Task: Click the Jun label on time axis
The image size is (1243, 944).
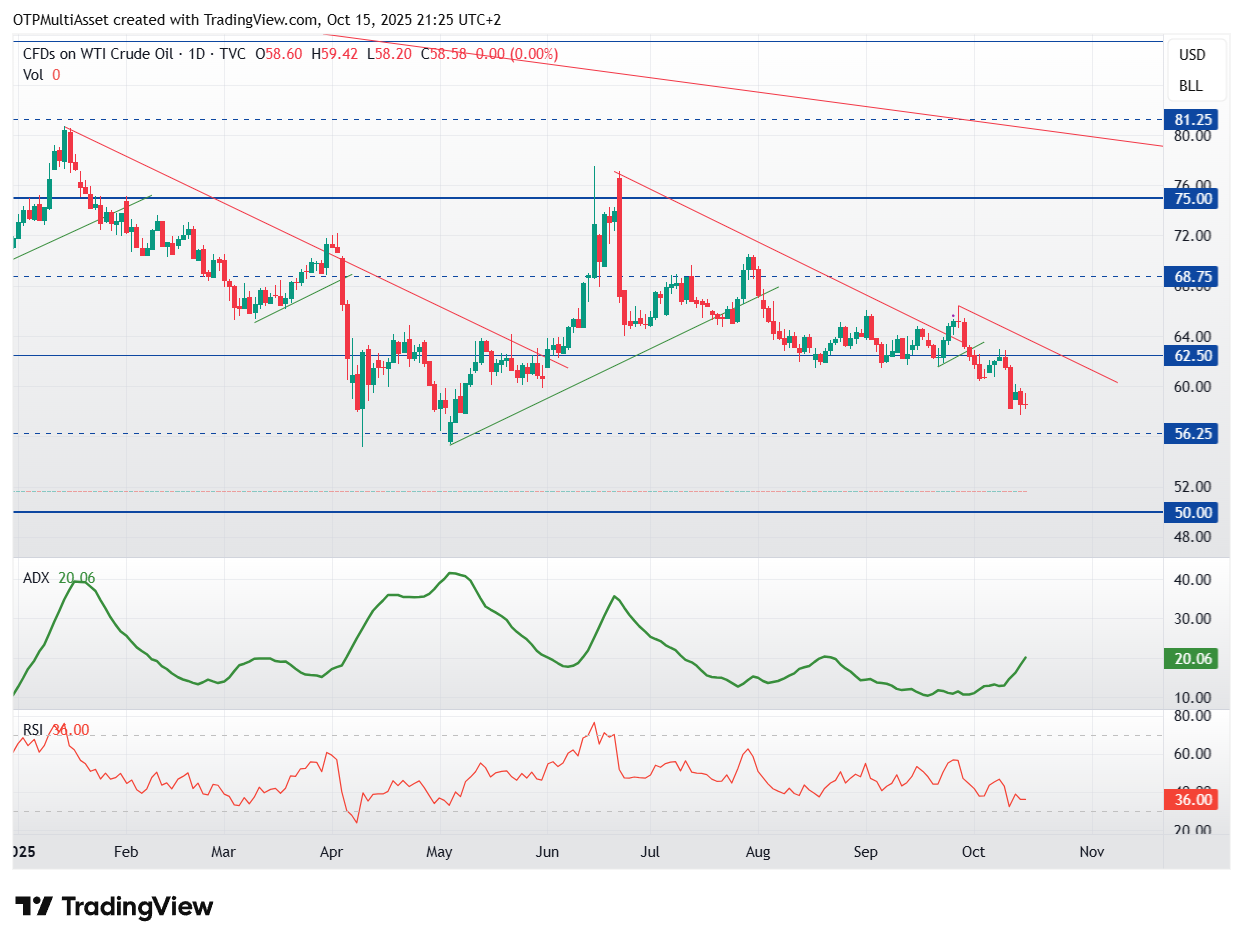Action: [x=547, y=852]
